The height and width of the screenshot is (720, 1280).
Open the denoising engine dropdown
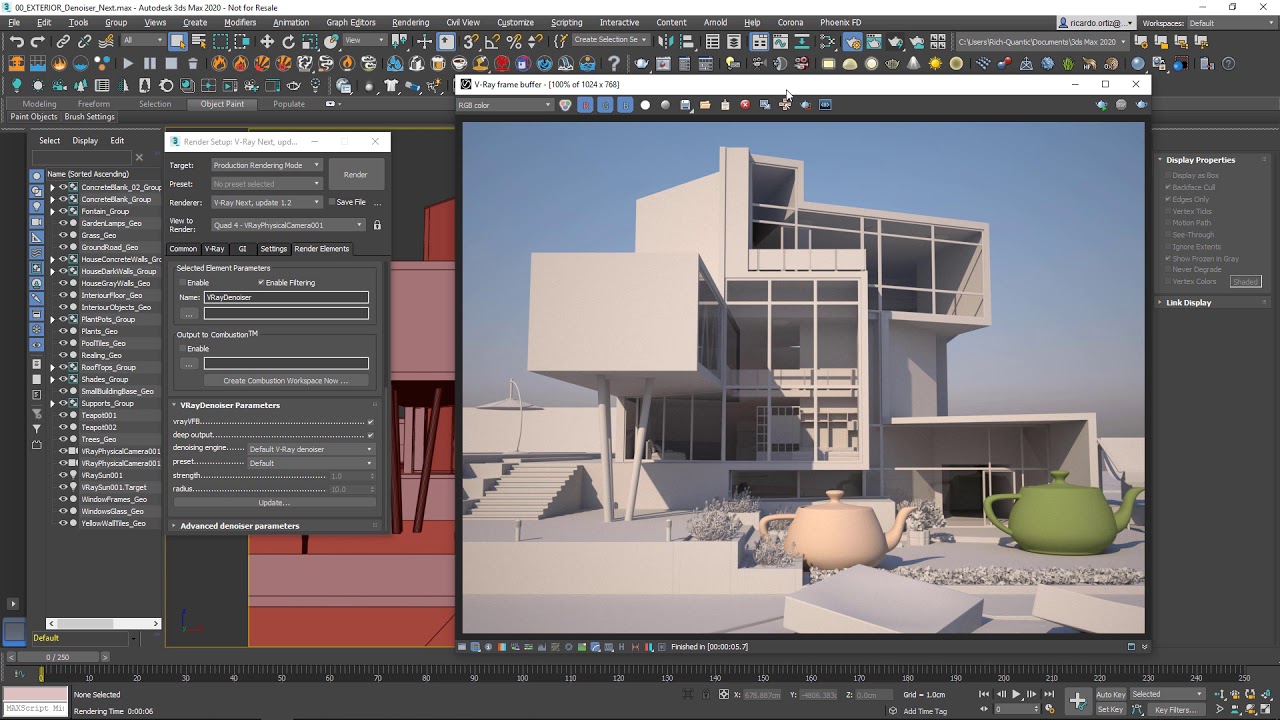(x=310, y=449)
